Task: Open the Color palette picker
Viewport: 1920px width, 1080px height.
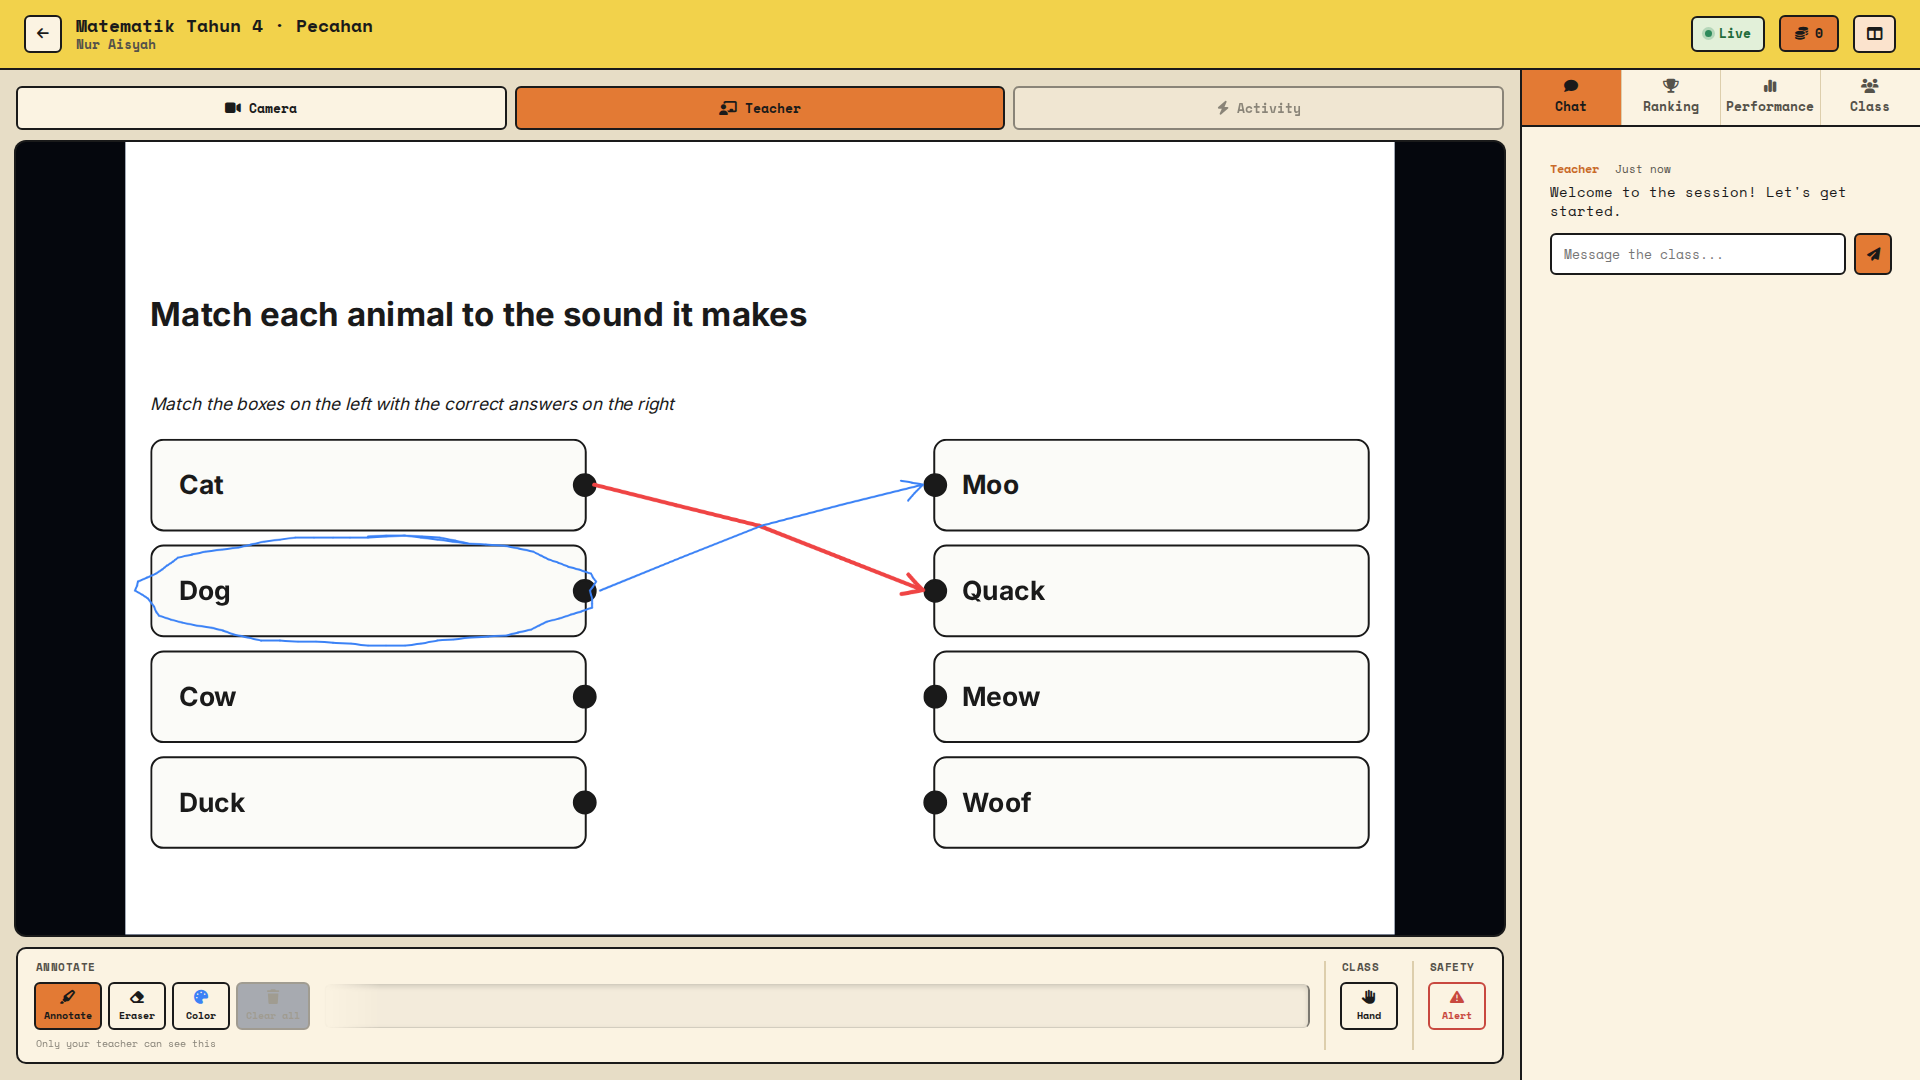Action: click(x=201, y=1005)
